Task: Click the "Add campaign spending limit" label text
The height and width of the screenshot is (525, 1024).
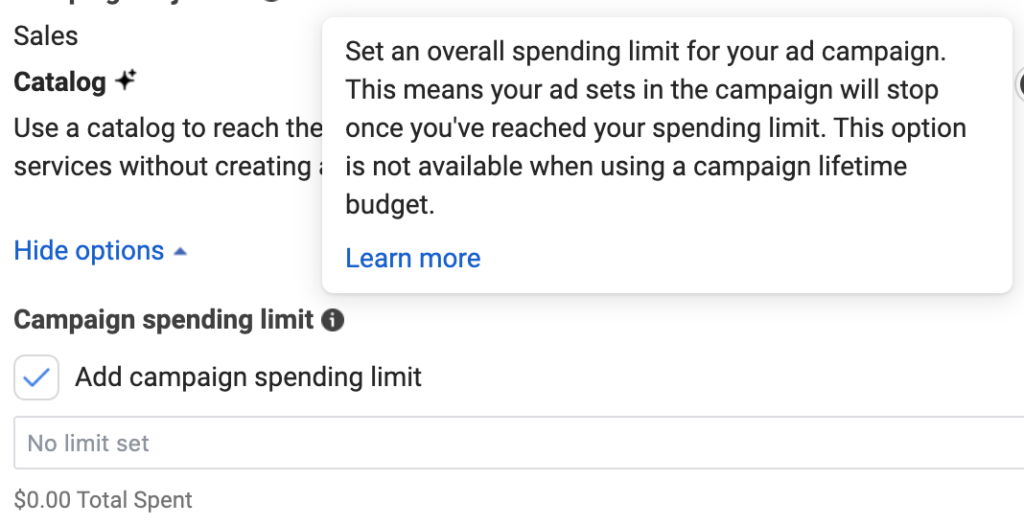Action: 248,377
